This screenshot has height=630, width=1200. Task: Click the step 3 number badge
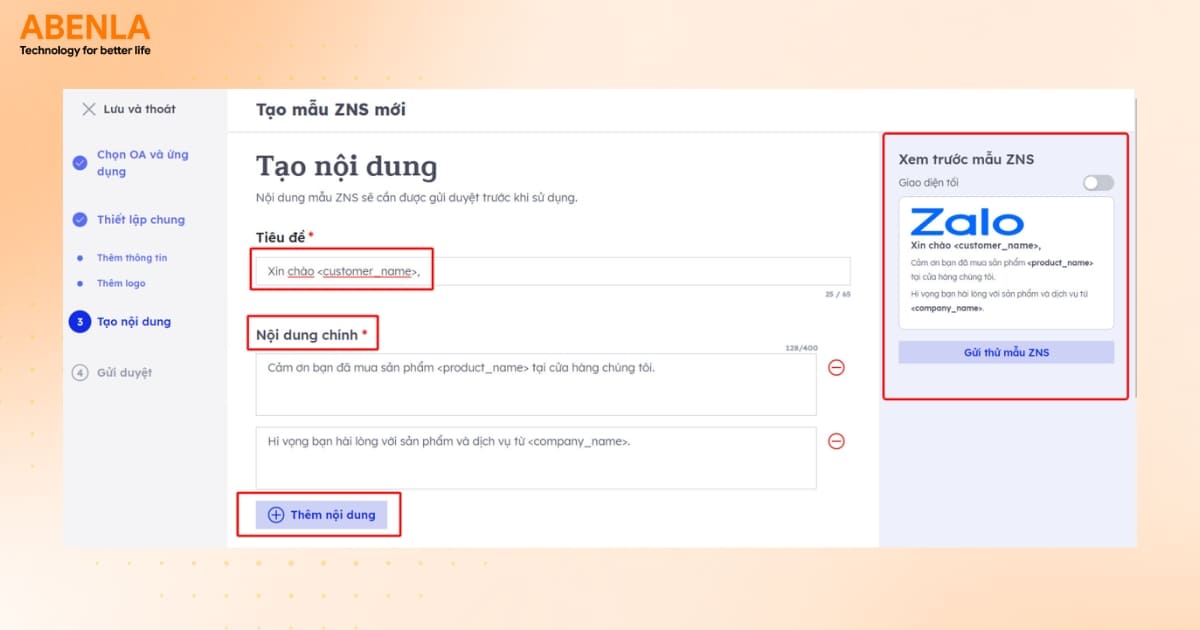[x=80, y=322]
